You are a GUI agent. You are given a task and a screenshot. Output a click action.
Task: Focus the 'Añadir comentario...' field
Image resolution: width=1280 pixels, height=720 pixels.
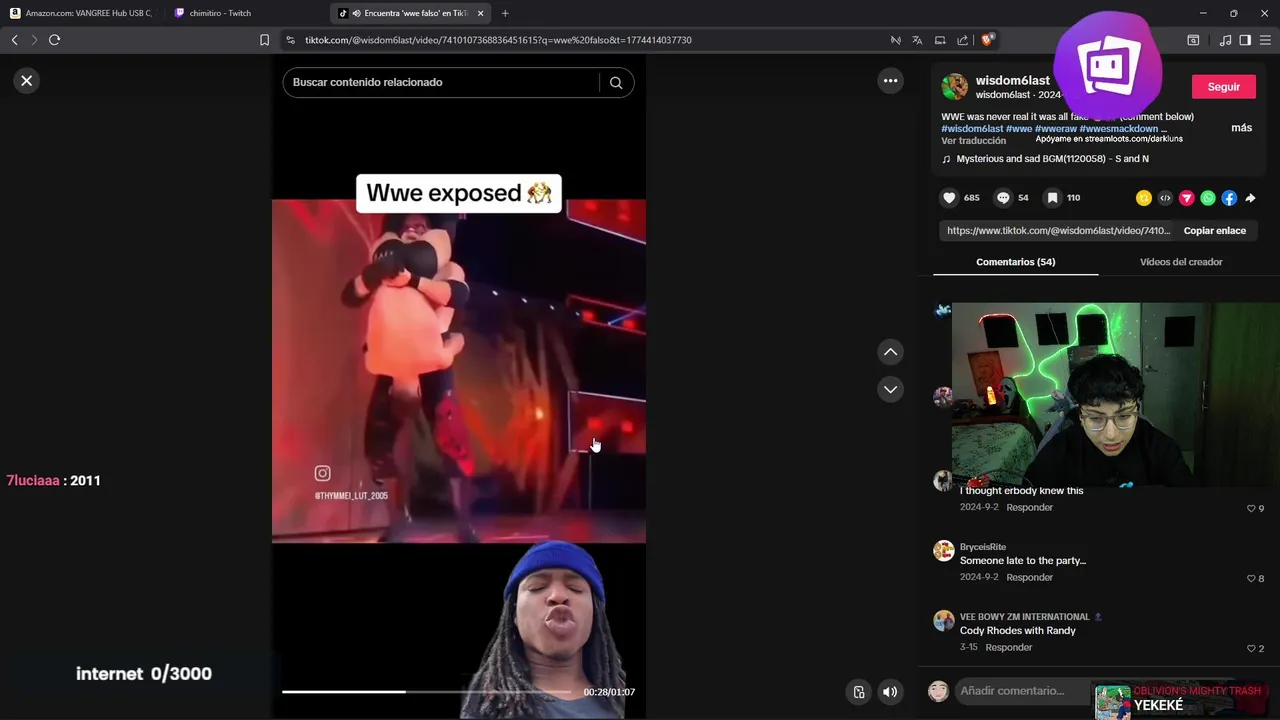(x=1020, y=691)
